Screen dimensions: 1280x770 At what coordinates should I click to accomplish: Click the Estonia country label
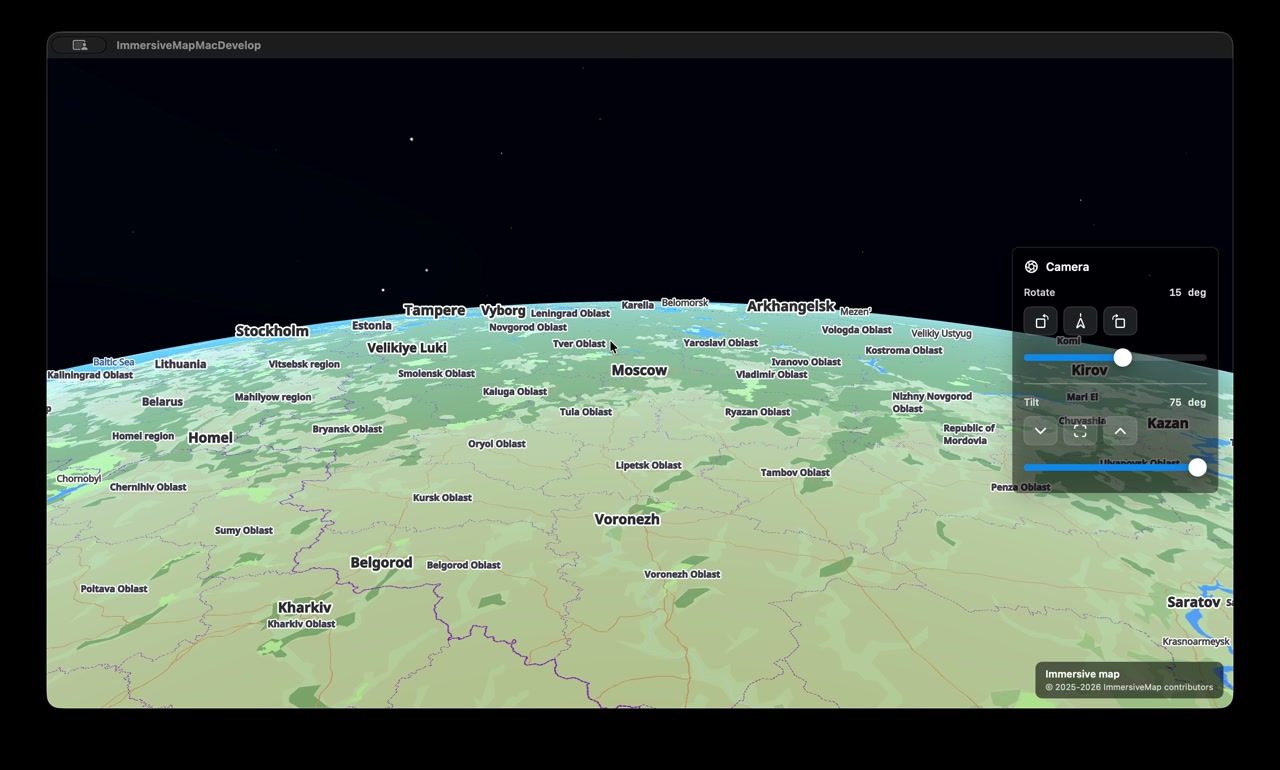coord(372,326)
